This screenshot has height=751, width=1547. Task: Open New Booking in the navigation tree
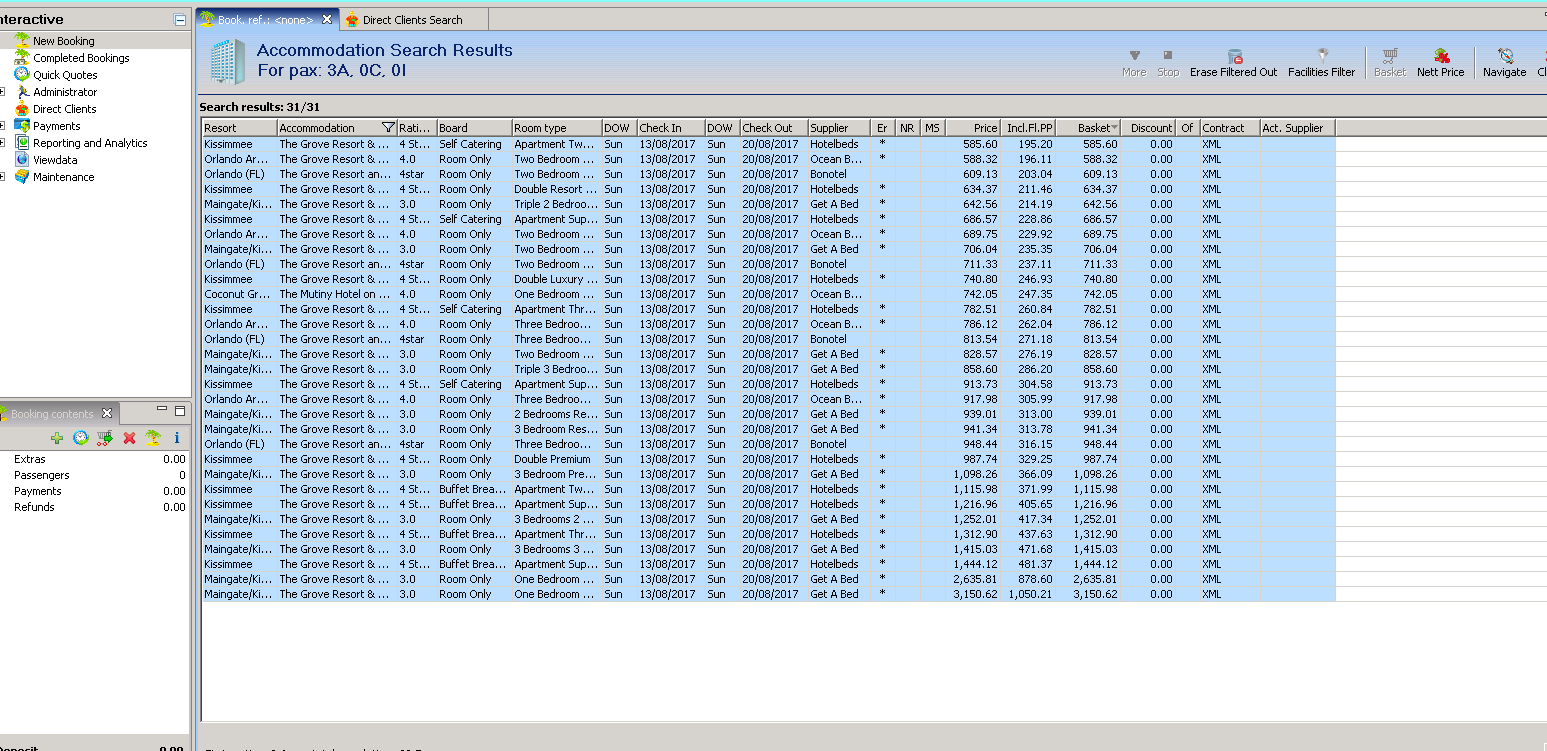[63, 41]
